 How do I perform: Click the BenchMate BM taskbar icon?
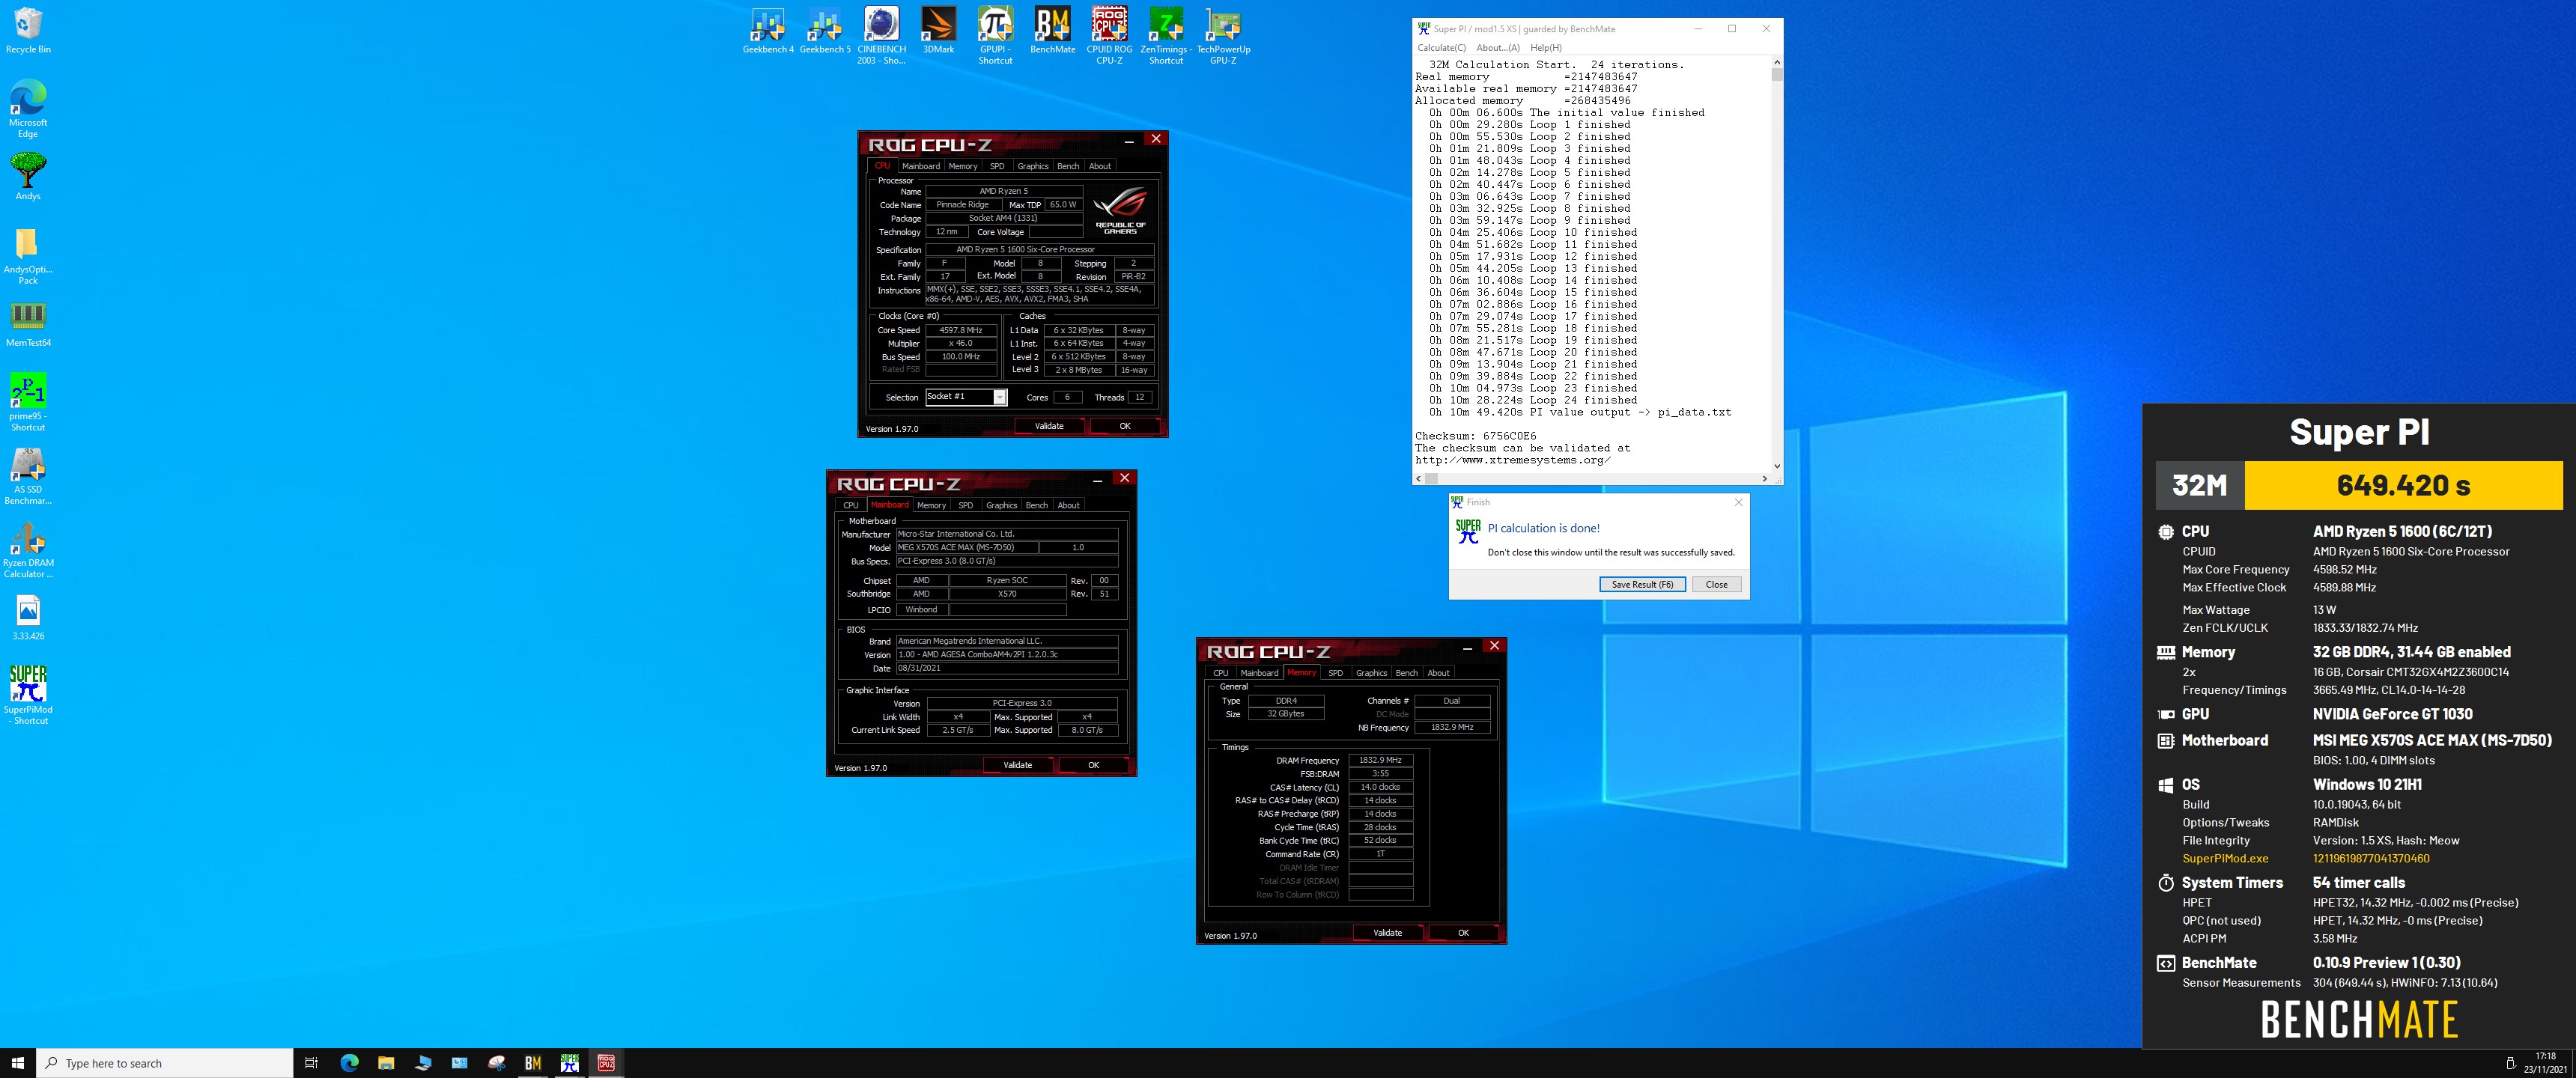[x=533, y=1063]
